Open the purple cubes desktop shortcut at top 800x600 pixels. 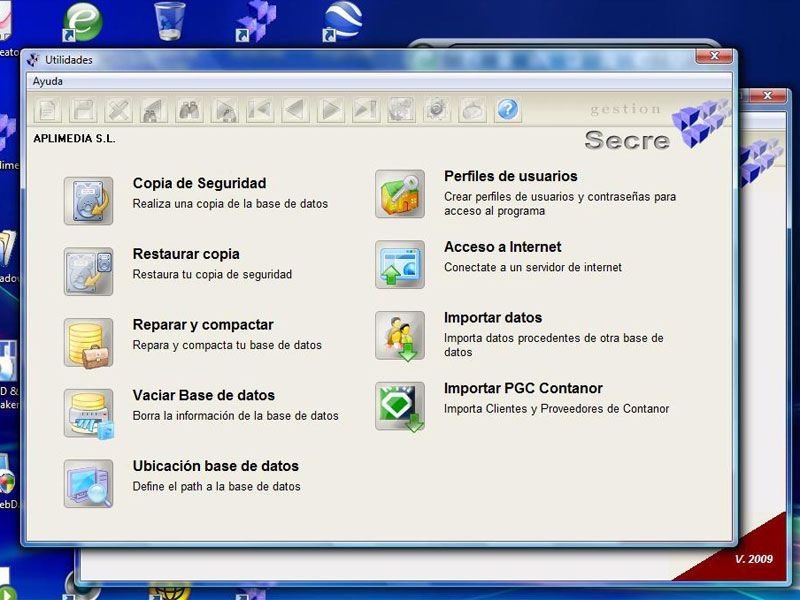pos(256,21)
